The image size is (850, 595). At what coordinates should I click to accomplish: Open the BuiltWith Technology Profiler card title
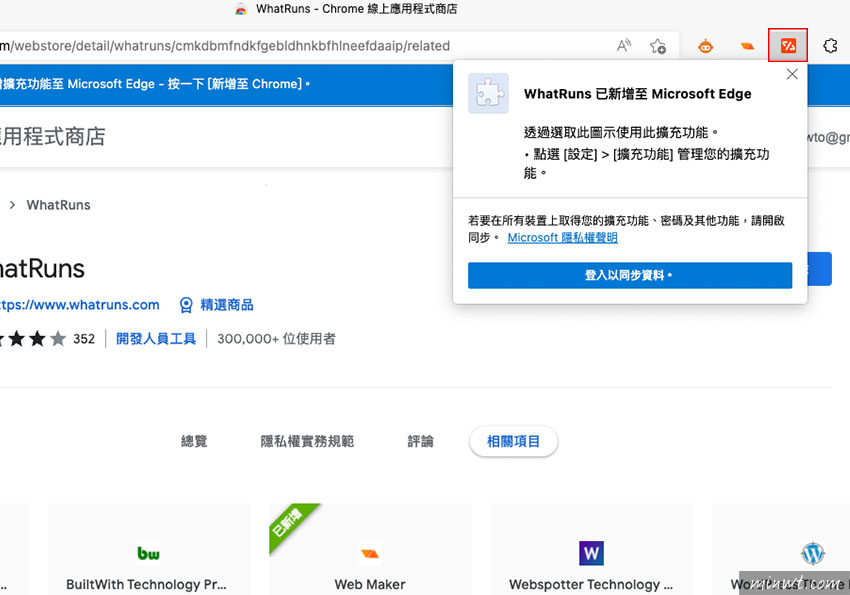[x=146, y=584]
